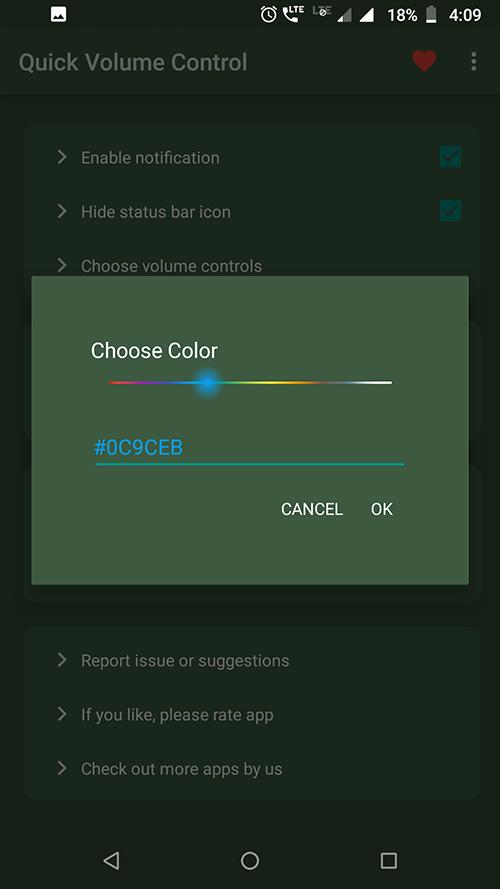The image size is (500, 889).
Task: Open If you like, please rate app
Action: pyautogui.click(x=177, y=714)
